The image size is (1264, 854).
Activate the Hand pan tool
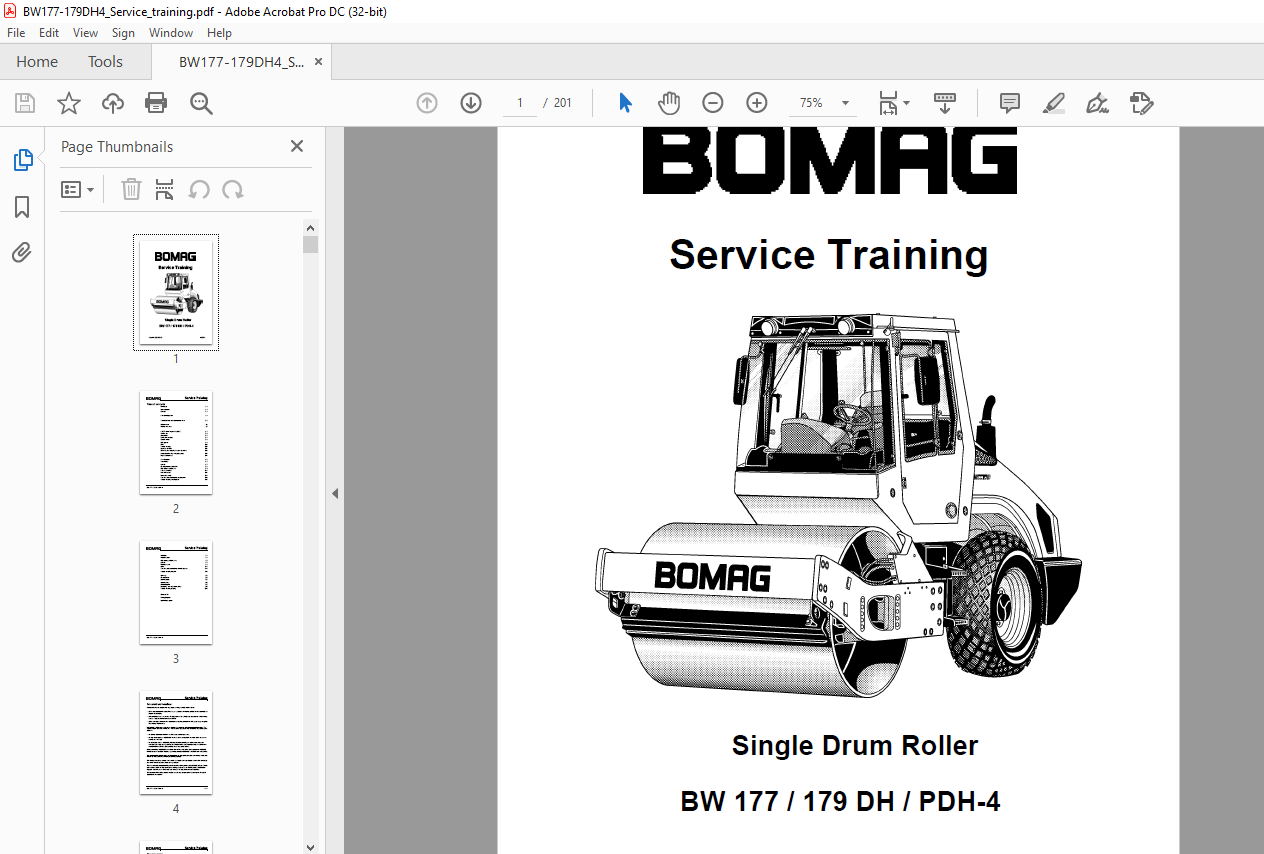[x=669, y=103]
